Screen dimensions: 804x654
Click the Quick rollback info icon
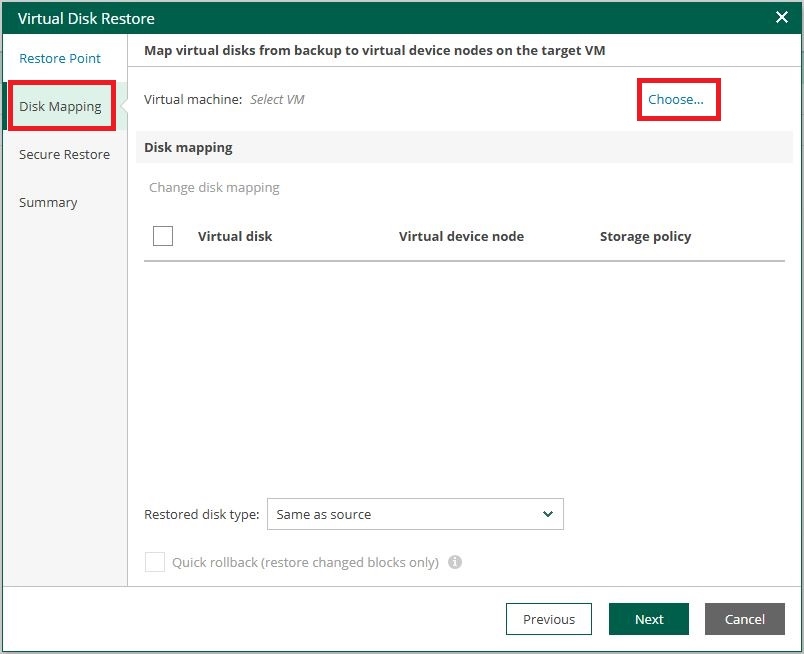point(455,562)
